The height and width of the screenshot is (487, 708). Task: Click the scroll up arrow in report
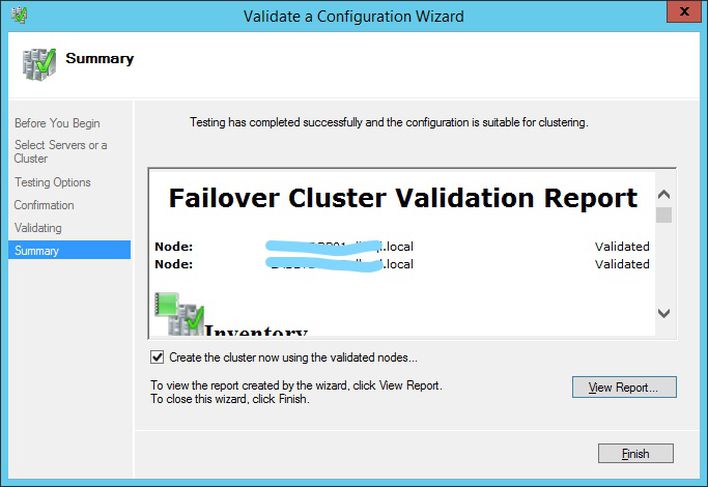point(664,195)
